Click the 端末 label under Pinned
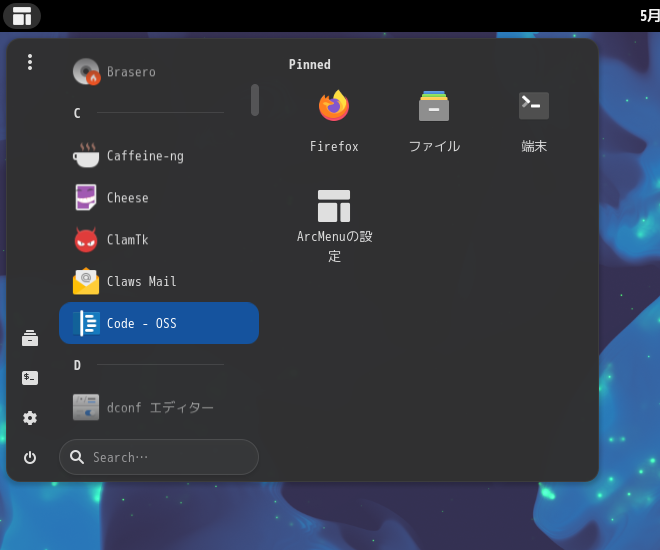 (534, 146)
